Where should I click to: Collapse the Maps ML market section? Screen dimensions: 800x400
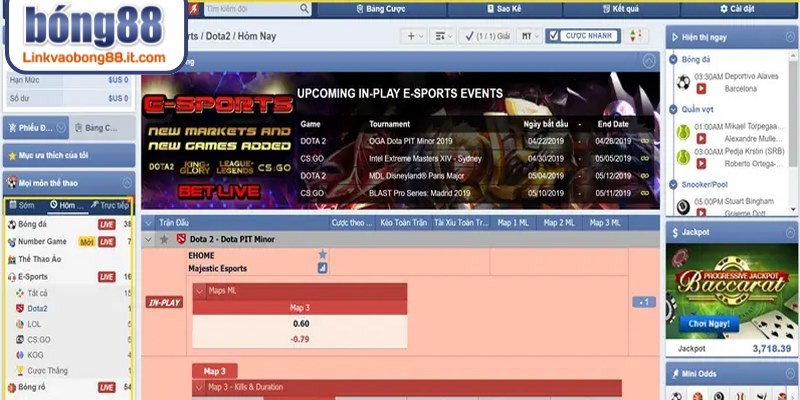click(200, 290)
